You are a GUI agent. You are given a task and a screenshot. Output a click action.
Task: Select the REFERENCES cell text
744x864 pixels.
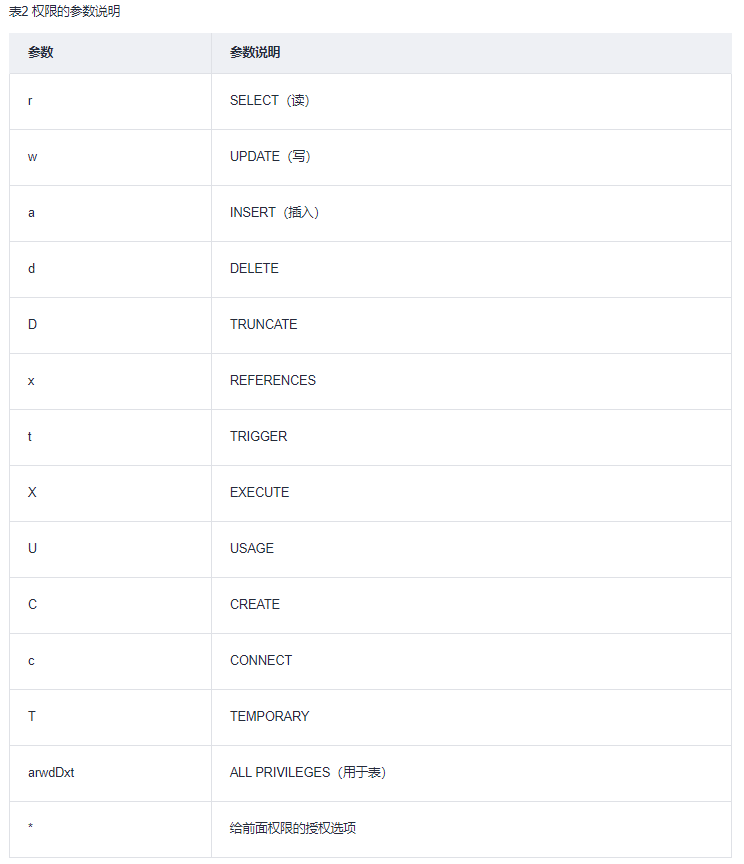point(272,381)
